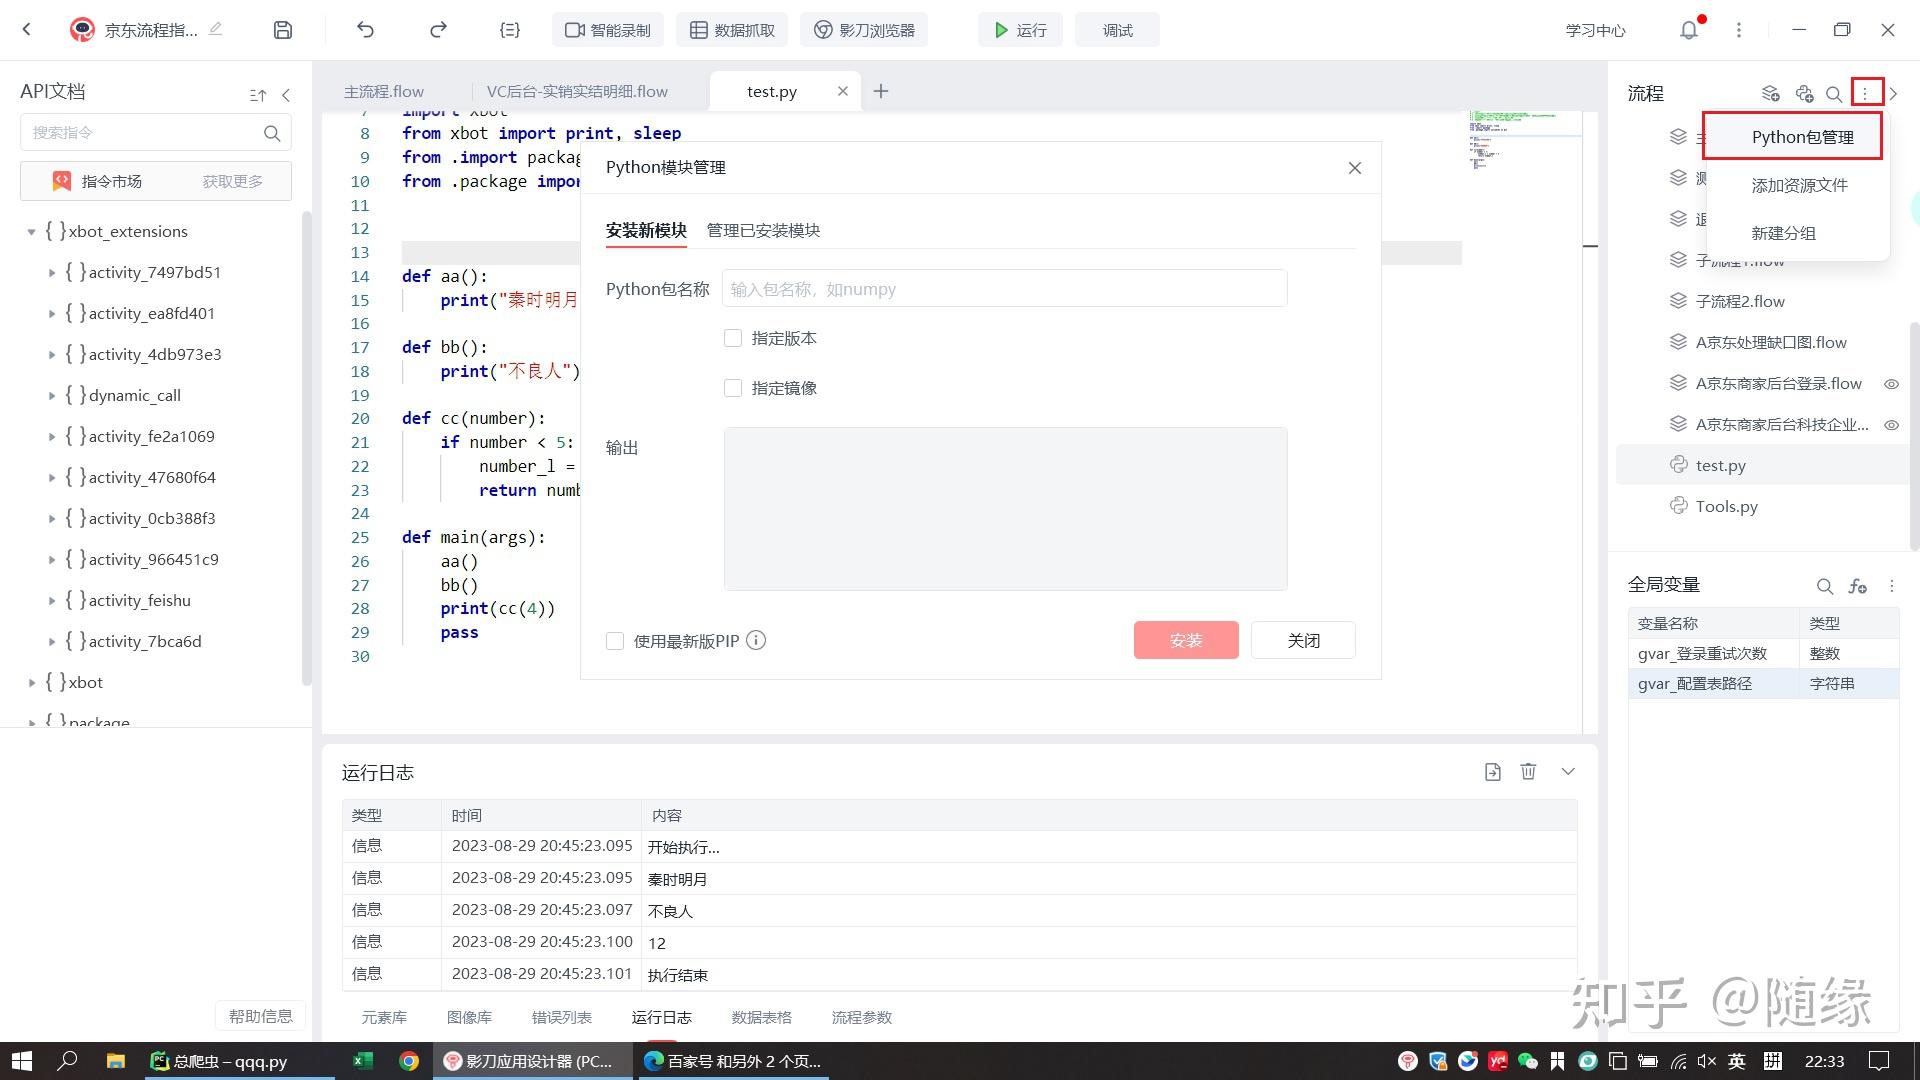This screenshot has height=1080, width=1920.
Task: Export the run log to a file
Action: point(1492,771)
